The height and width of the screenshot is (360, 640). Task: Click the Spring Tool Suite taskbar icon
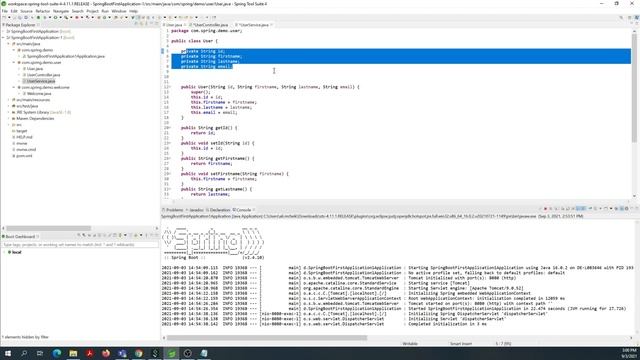pyautogui.click(x=171, y=353)
